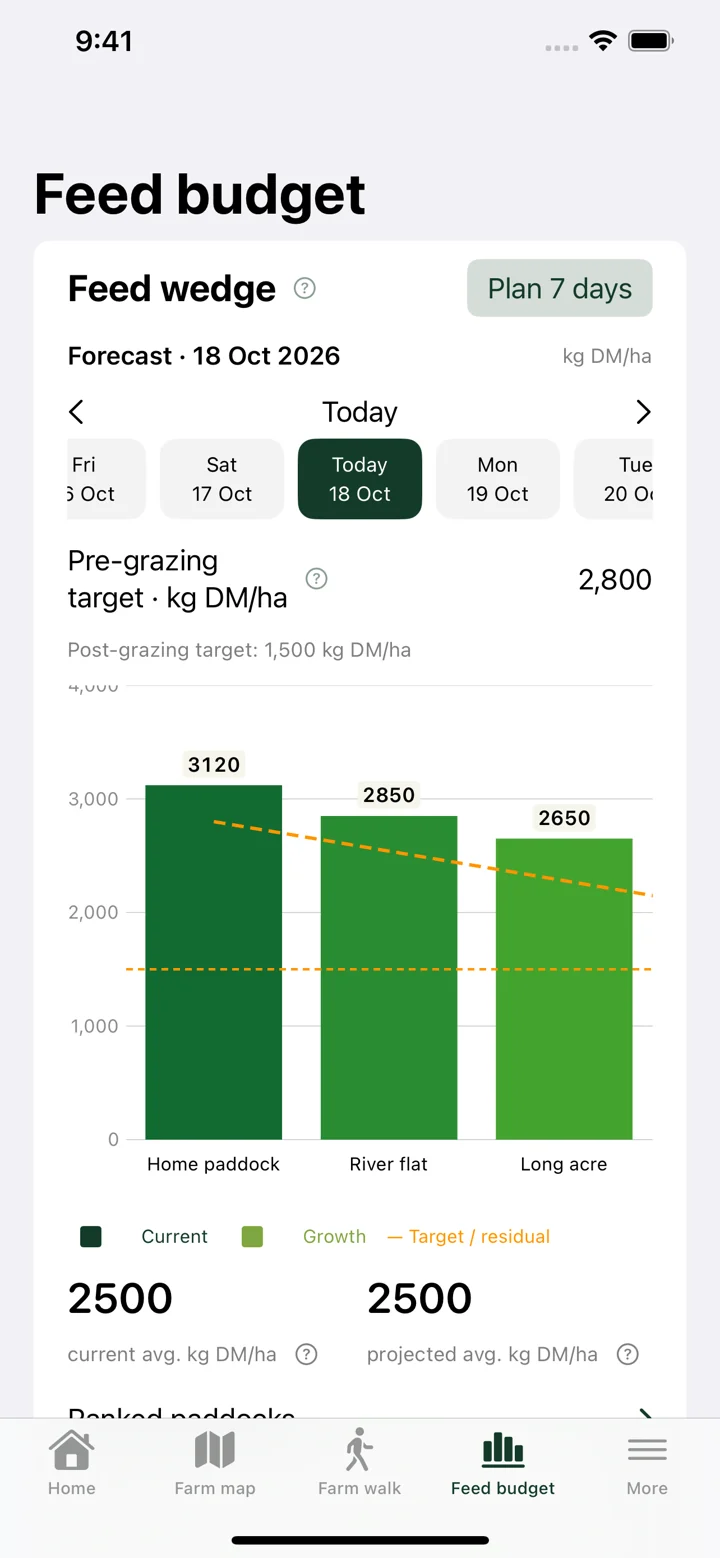Open the Home tab house icon

(72, 1450)
